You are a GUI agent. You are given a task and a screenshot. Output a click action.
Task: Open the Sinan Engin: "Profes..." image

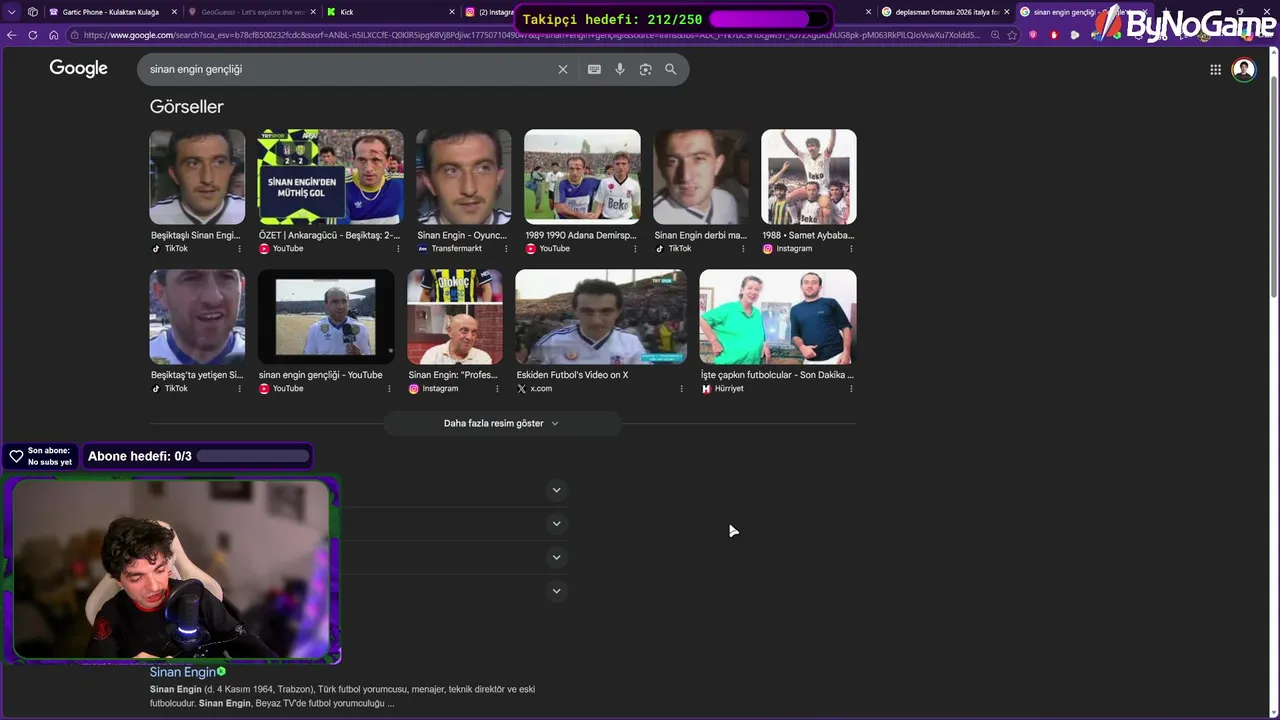(455, 317)
